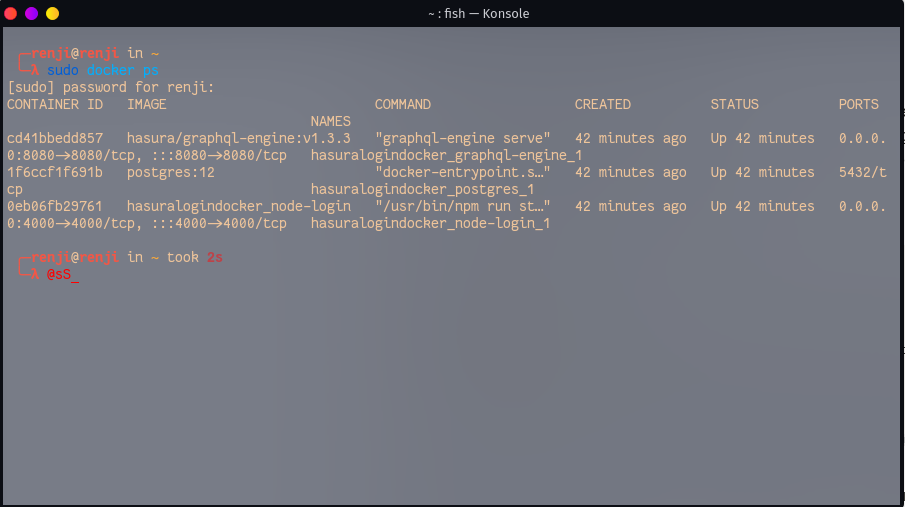Click the PORTS column header text
905x507 pixels.
tap(858, 104)
